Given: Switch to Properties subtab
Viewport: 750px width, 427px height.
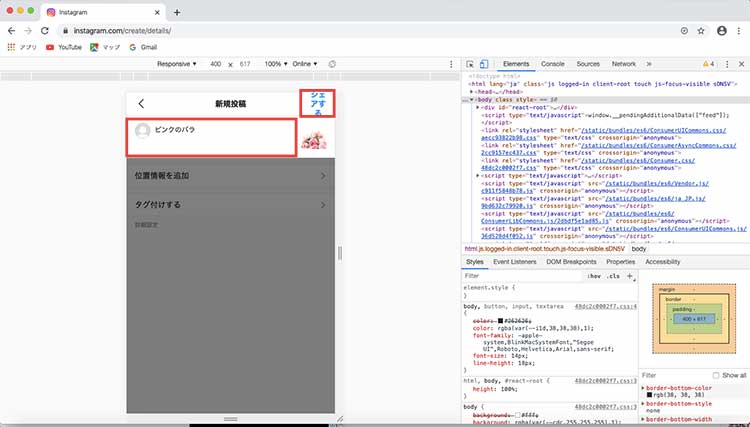Looking at the screenshot, I should [x=620, y=262].
